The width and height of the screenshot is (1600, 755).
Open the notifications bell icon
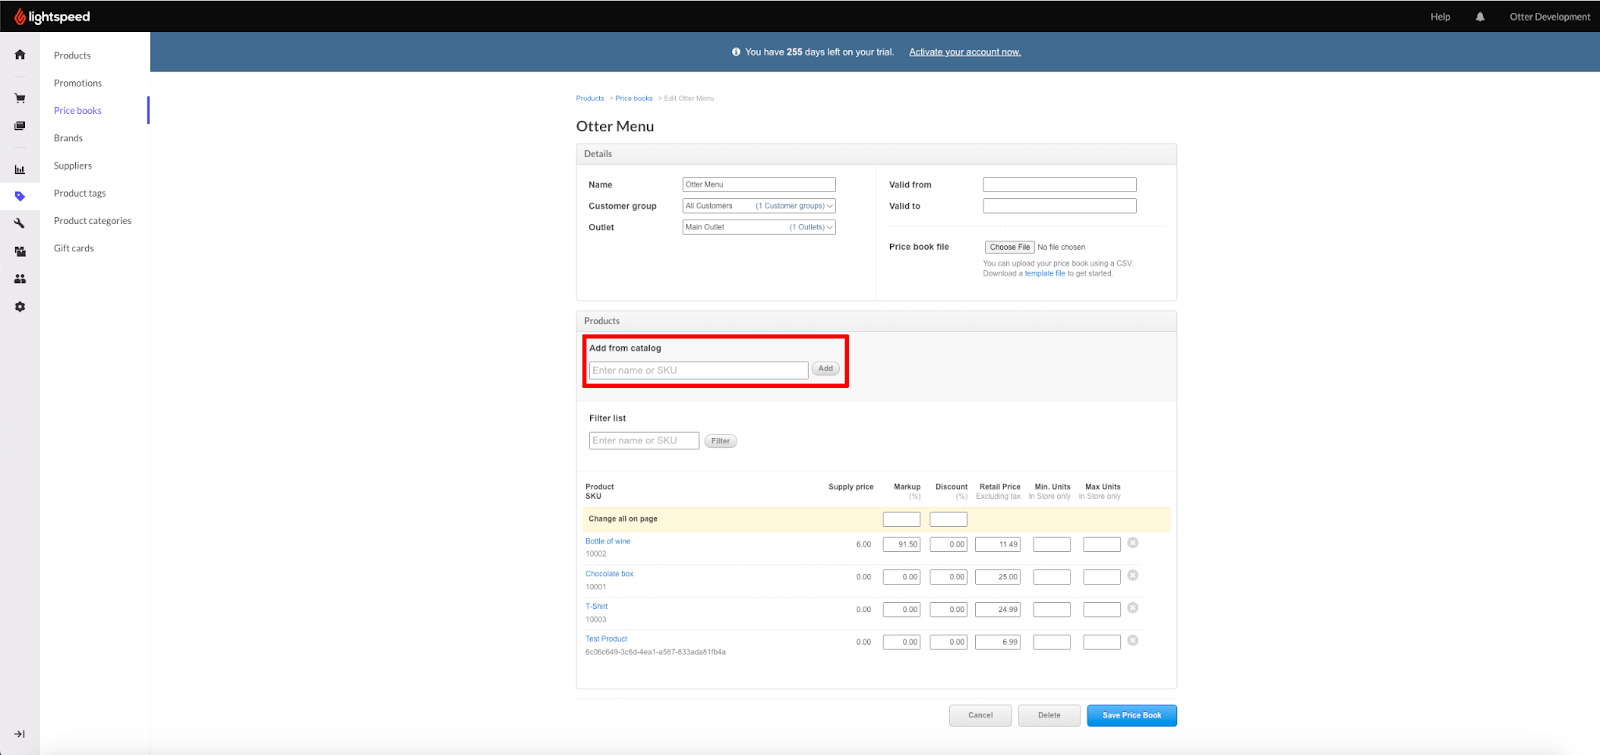pyautogui.click(x=1480, y=17)
